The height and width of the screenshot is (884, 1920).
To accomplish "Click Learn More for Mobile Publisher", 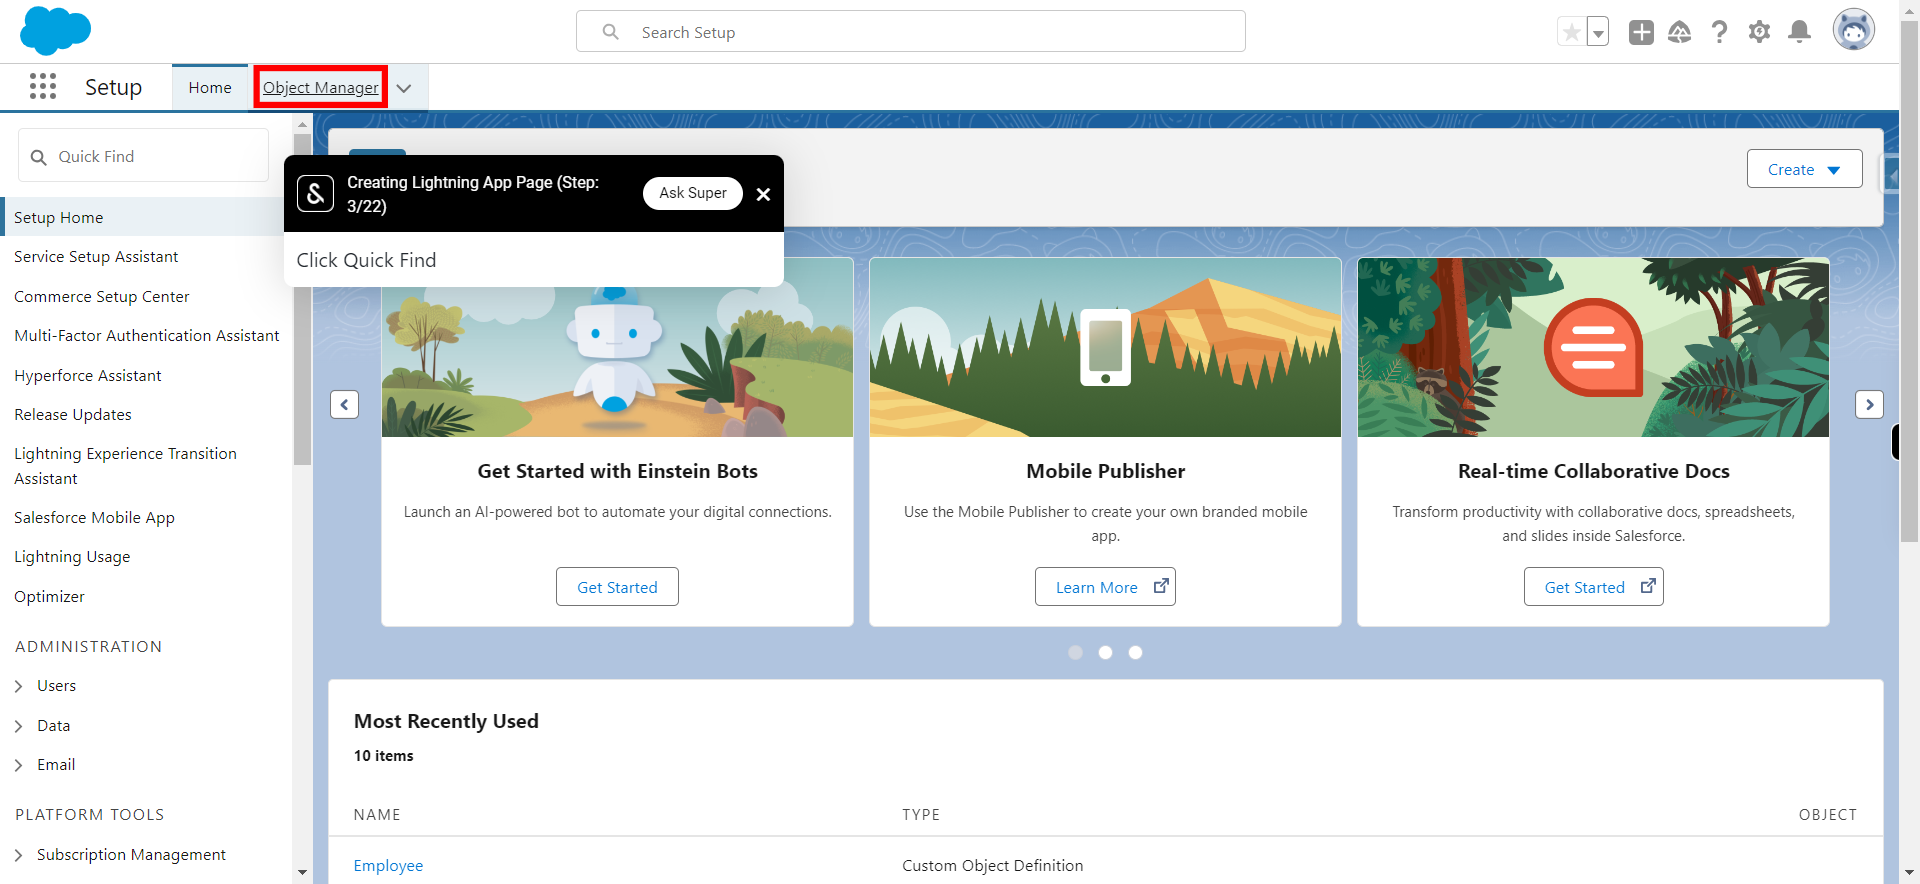I will (1105, 587).
